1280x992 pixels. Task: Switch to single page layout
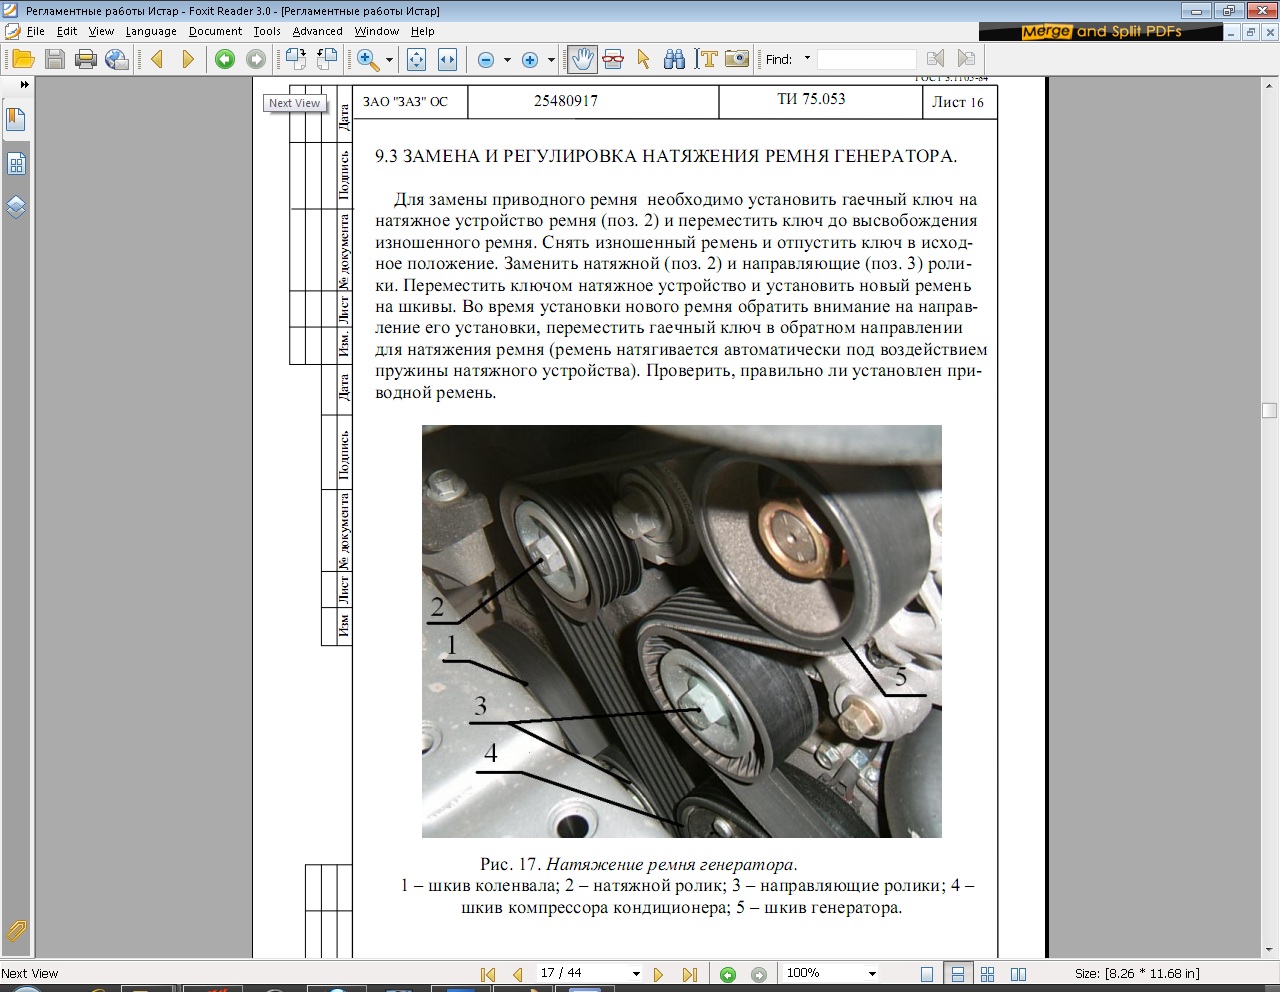[927, 974]
